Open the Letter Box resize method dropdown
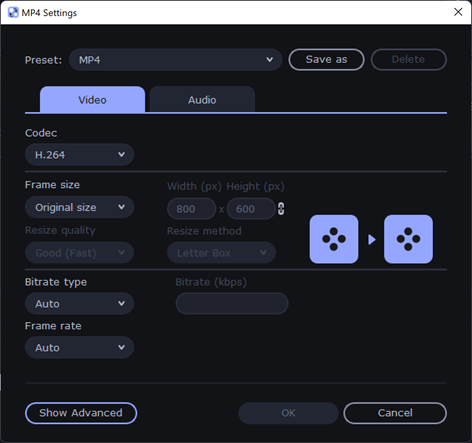 tap(221, 253)
